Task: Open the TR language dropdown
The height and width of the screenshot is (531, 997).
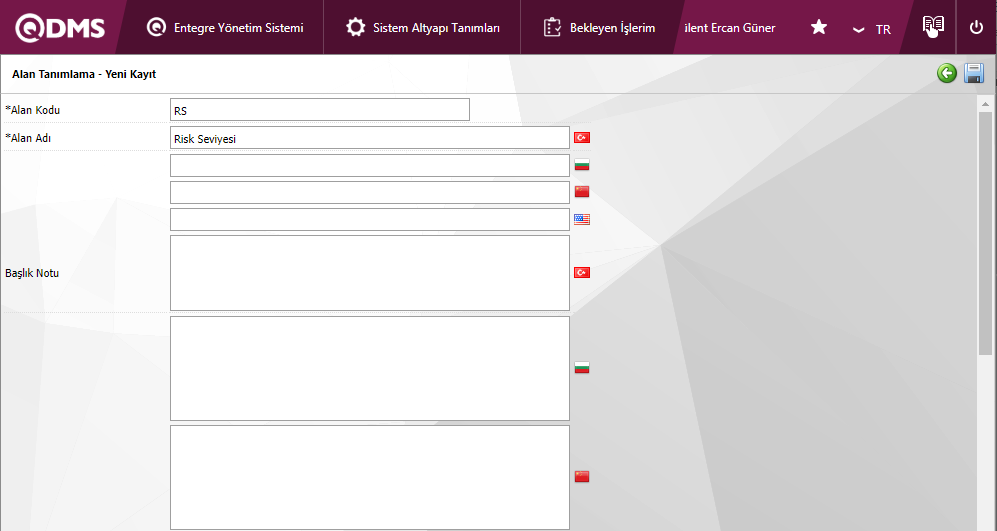Action: coord(872,29)
